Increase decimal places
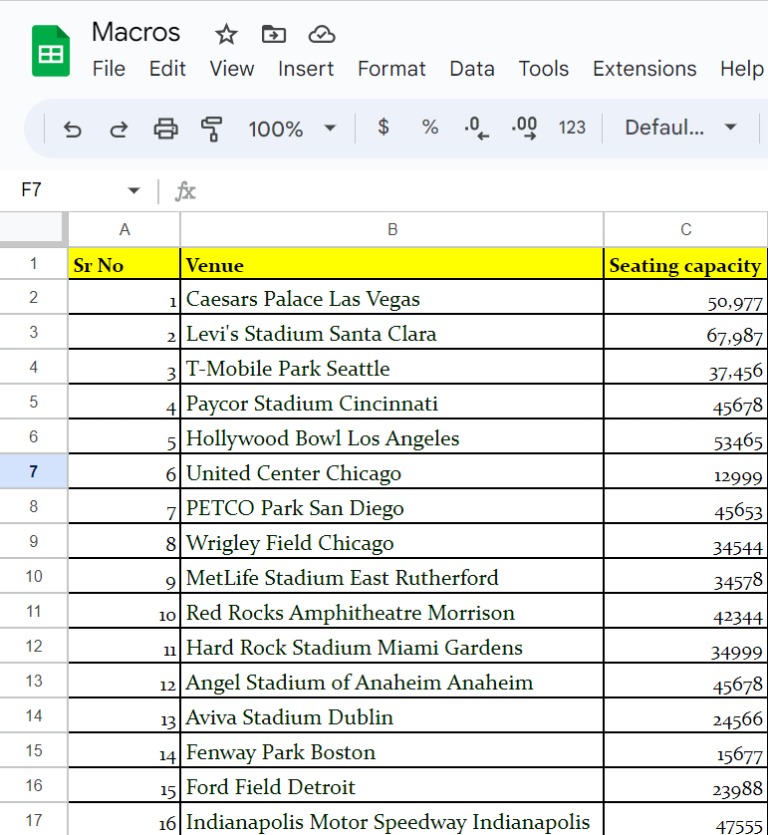This screenshot has height=835, width=768. tap(524, 128)
